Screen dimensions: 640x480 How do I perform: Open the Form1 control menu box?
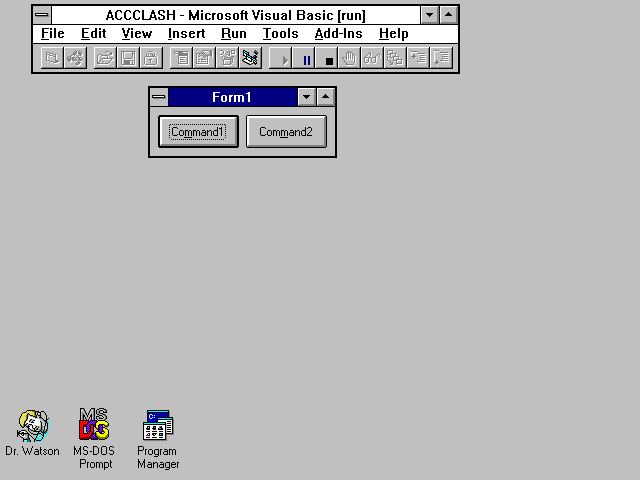159,97
